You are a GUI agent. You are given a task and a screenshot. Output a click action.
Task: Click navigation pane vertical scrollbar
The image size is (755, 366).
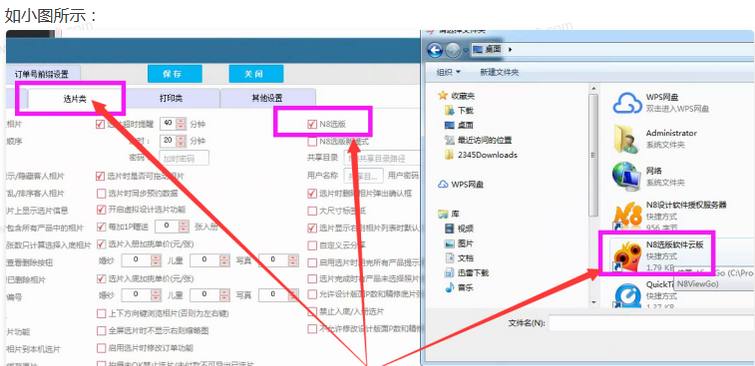(593, 154)
